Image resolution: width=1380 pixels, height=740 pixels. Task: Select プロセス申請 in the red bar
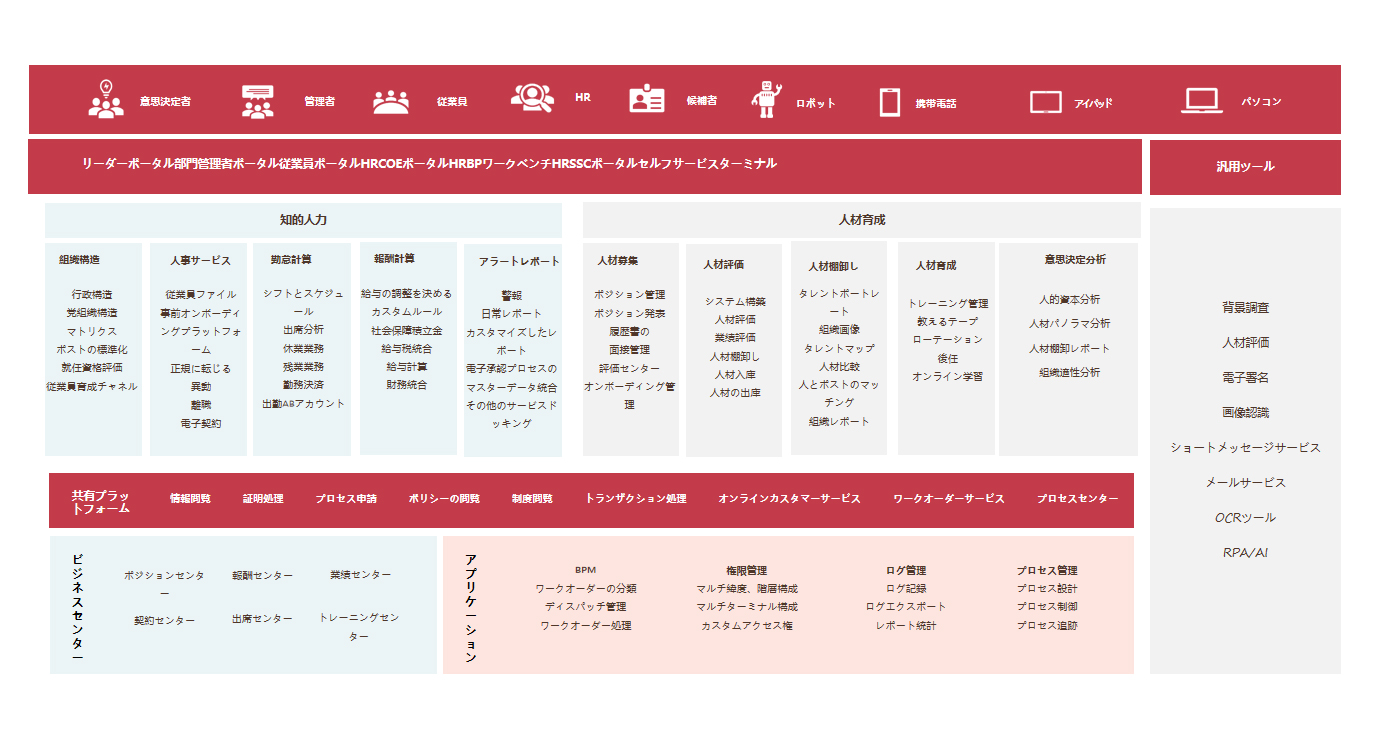(x=346, y=499)
